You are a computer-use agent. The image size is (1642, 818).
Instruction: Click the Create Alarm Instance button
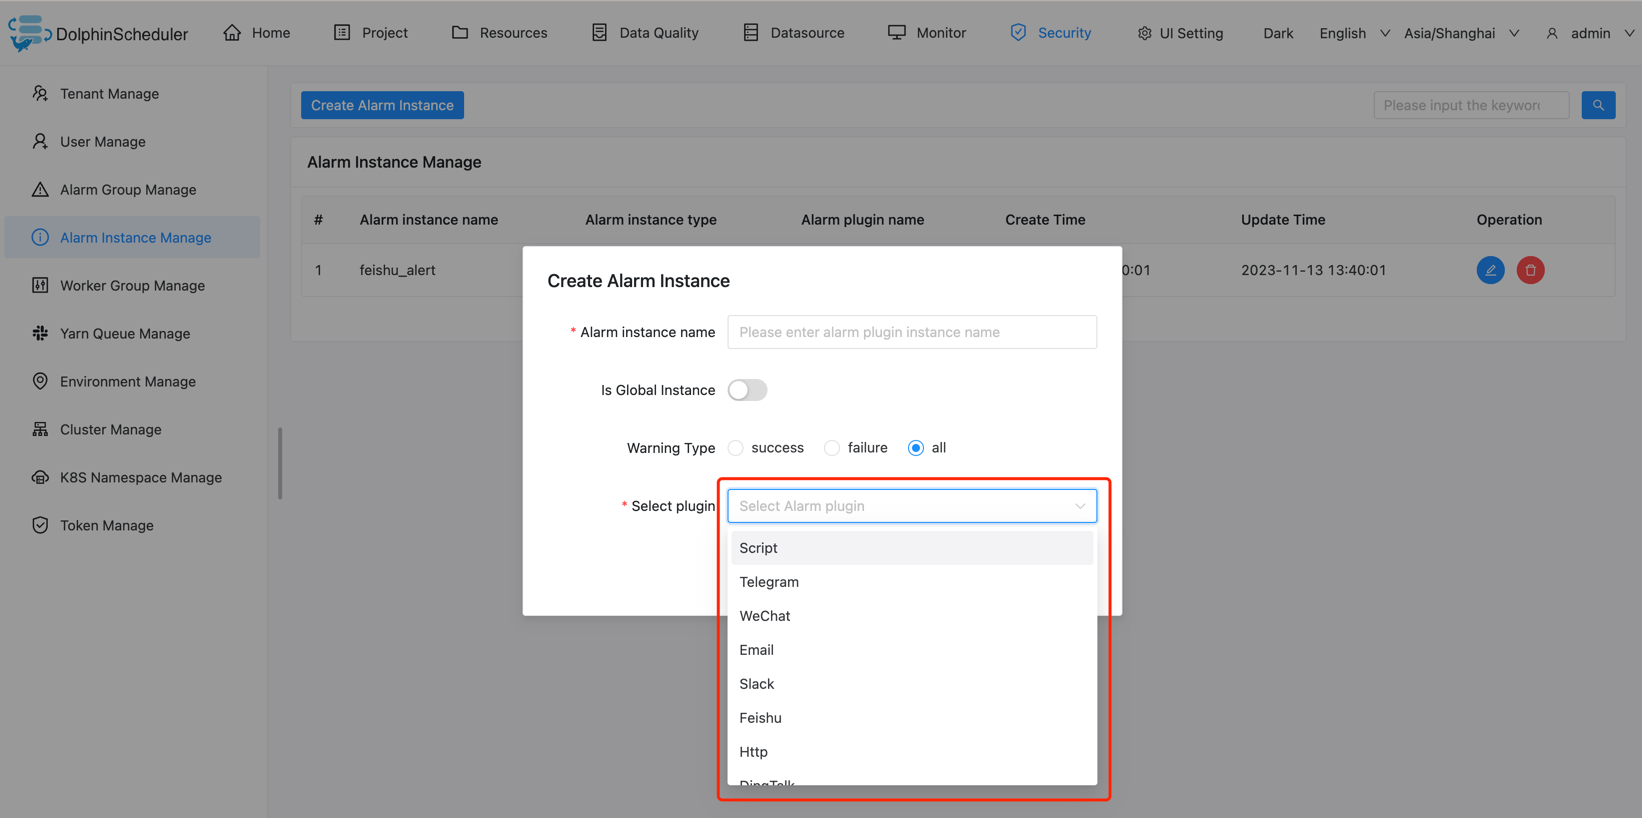click(x=382, y=105)
